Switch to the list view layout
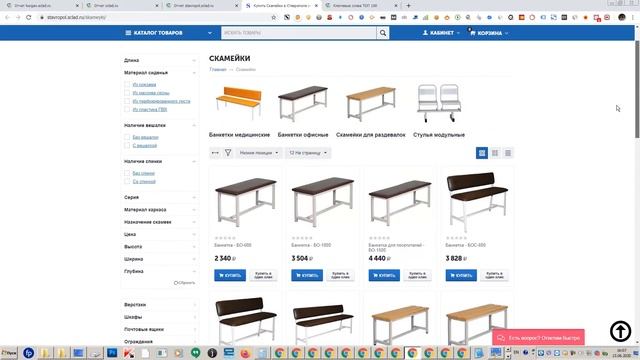This screenshot has height=360, width=640. point(508,153)
